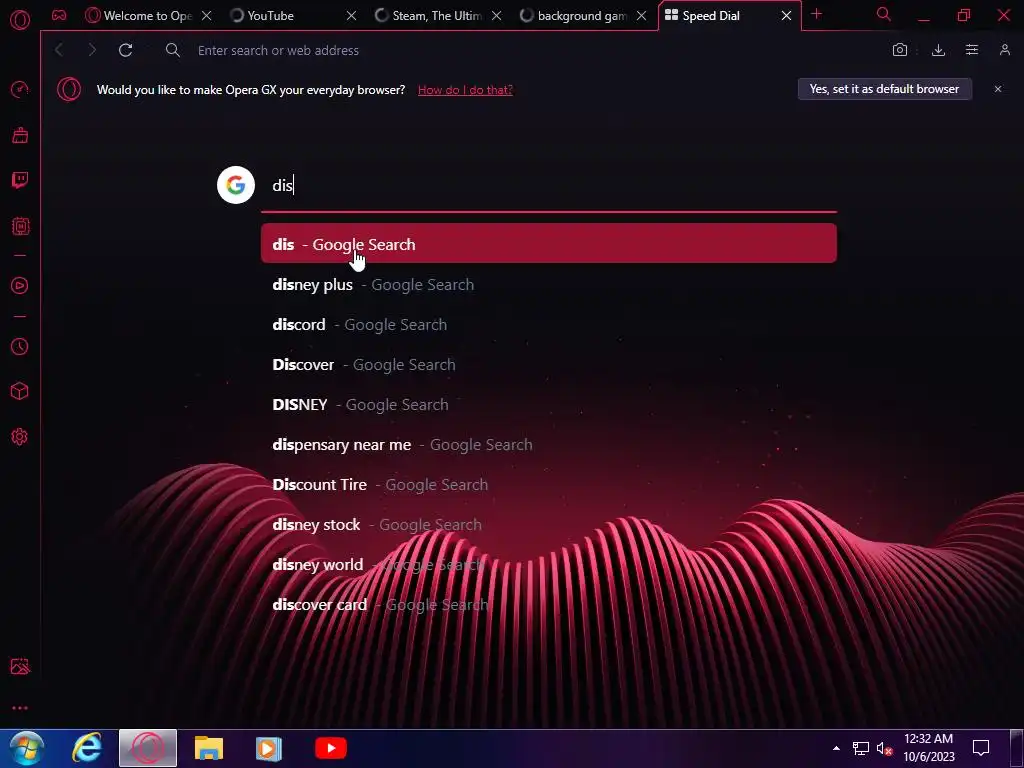Open sidebar setup three-dots icon
Viewport: 1024px width, 768px height.
20,708
